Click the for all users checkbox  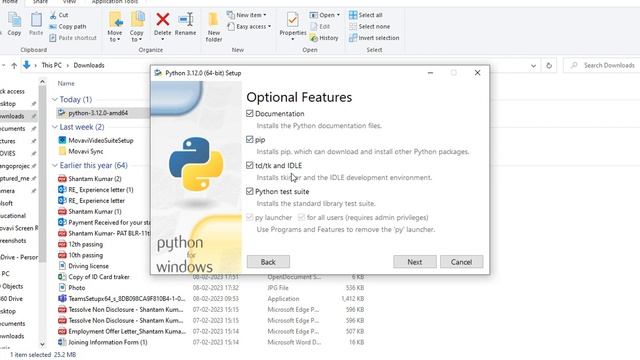[301, 218]
